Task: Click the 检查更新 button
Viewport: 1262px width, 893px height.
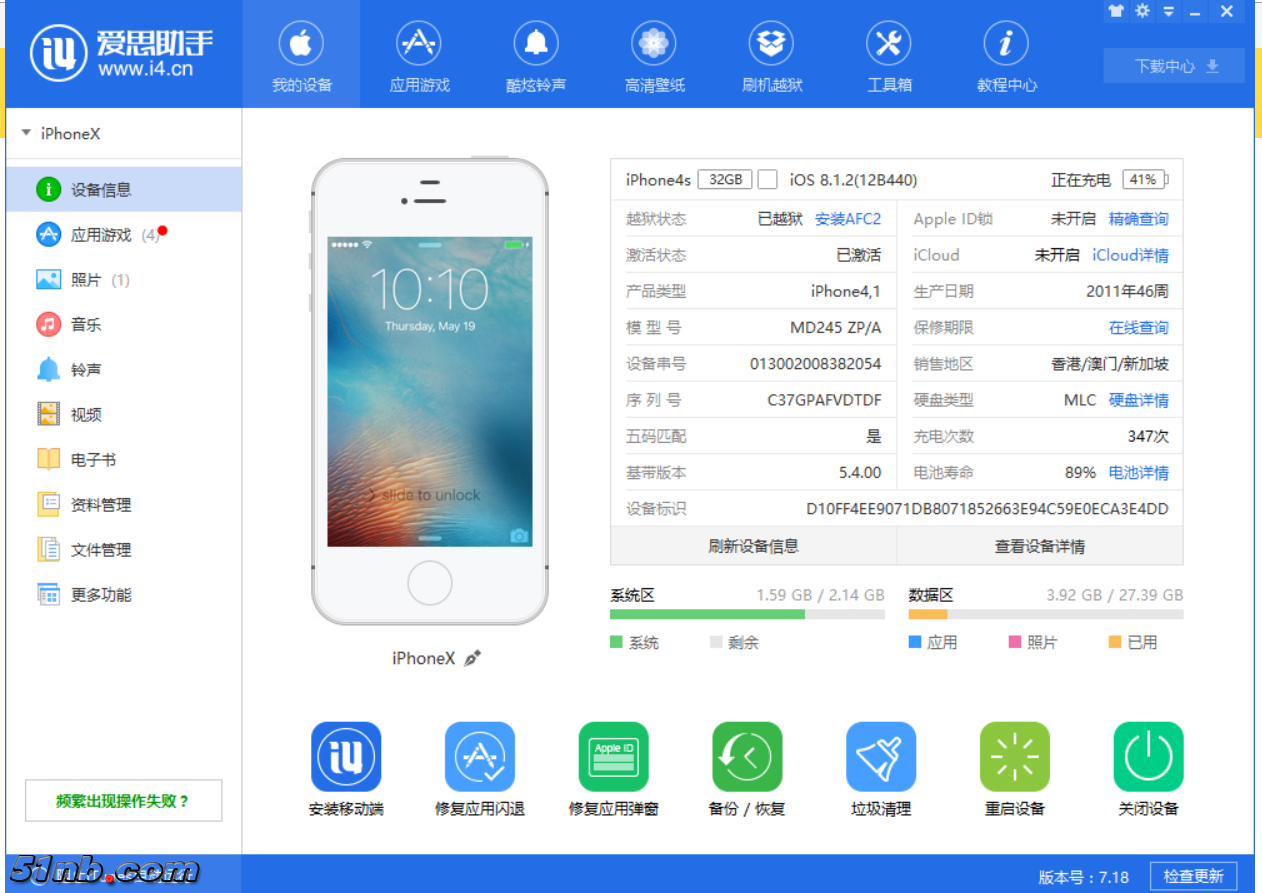Action: (1193, 876)
